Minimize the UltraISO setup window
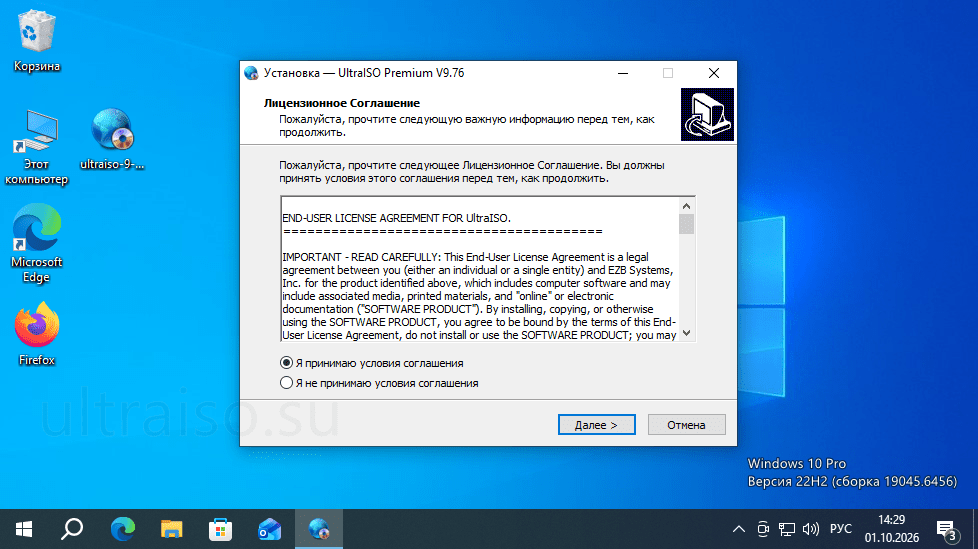This screenshot has width=978, height=549. tap(622, 73)
